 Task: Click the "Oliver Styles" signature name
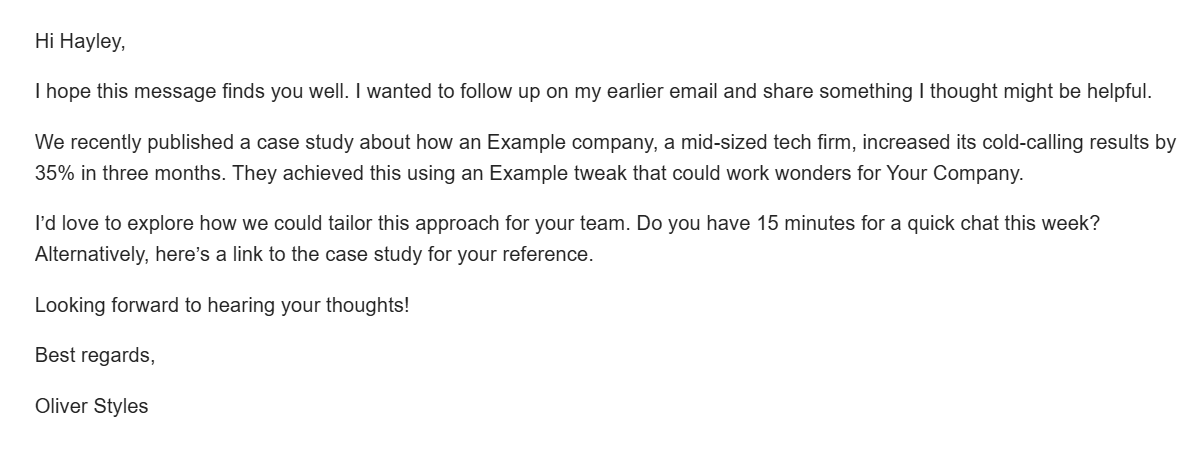[x=92, y=406]
